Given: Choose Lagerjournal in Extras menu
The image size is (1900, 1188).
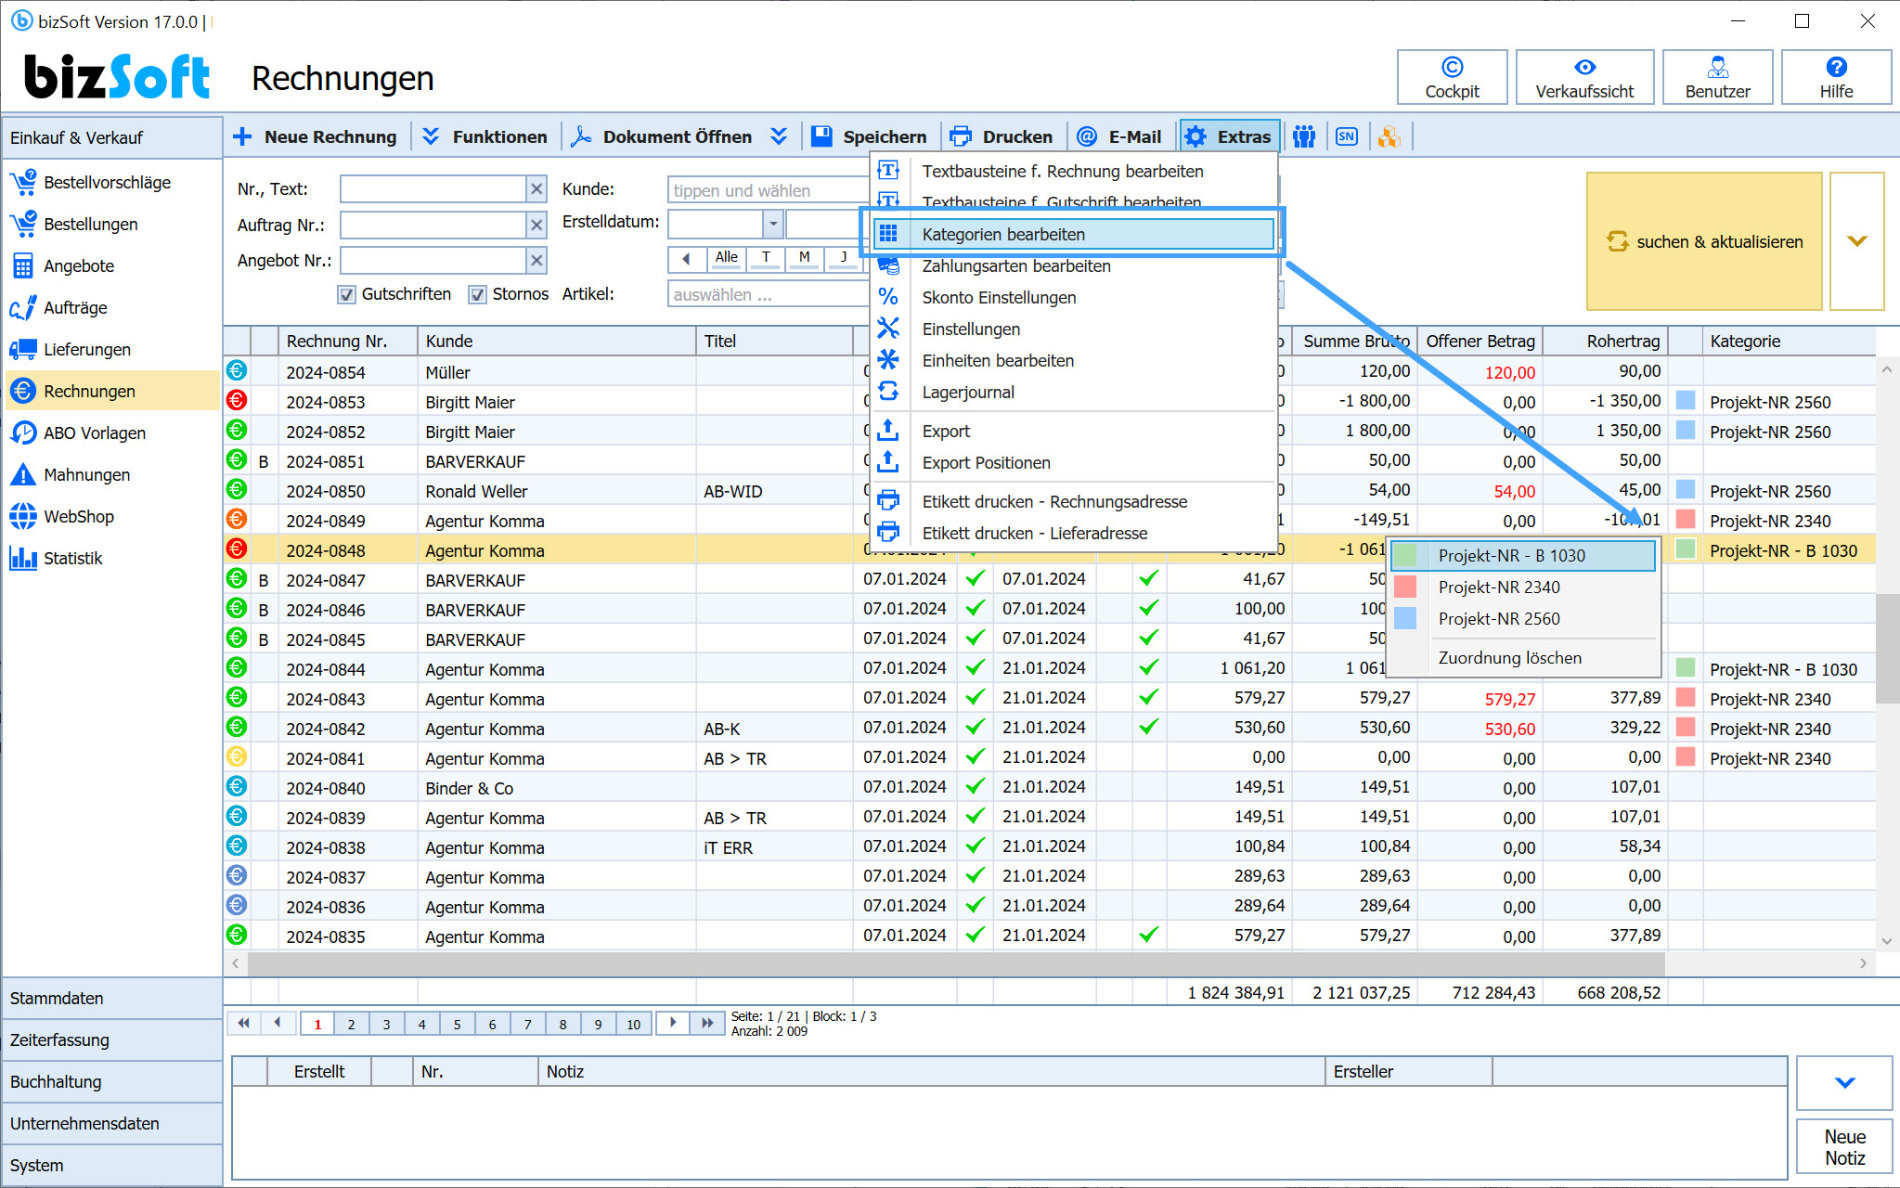Looking at the screenshot, I should pyautogui.click(x=1073, y=392).
